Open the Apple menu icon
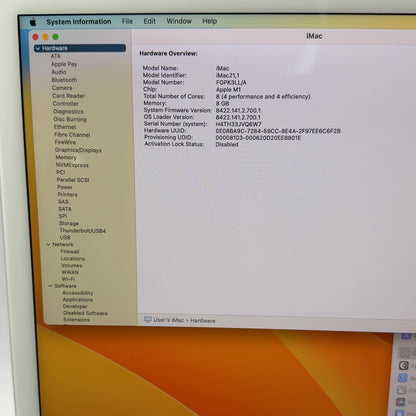This screenshot has width=416, height=416. click(x=33, y=22)
